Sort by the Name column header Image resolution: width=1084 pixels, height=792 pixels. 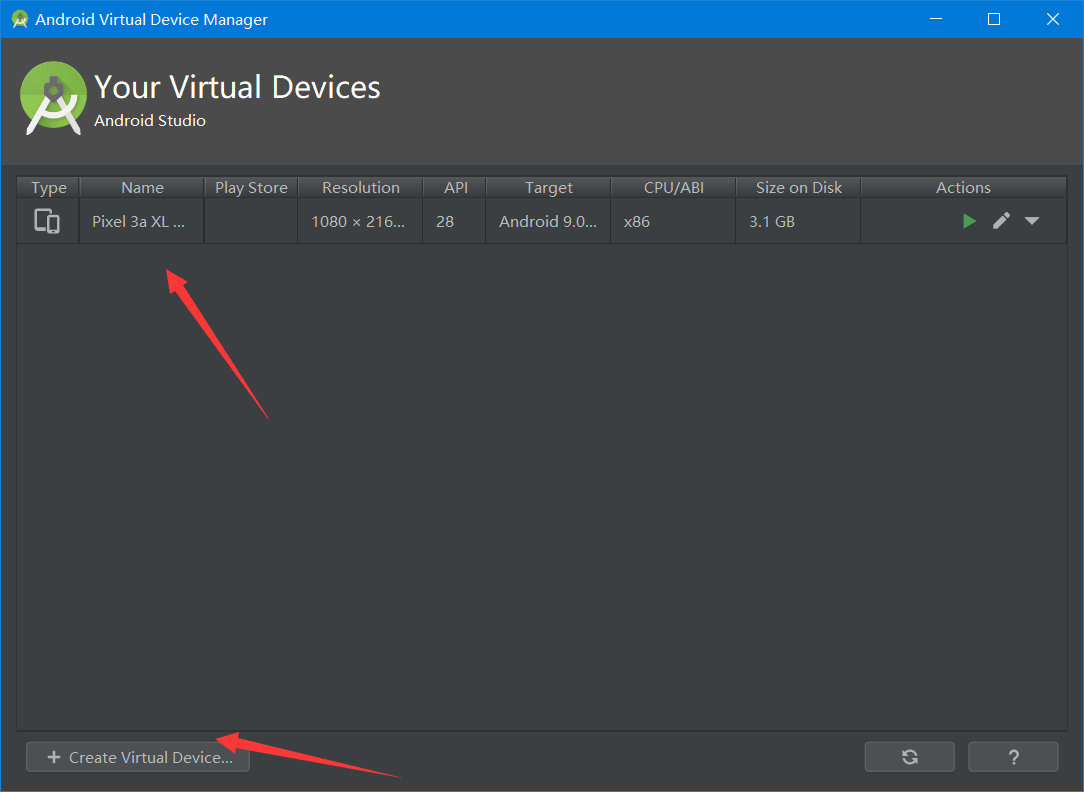click(142, 187)
